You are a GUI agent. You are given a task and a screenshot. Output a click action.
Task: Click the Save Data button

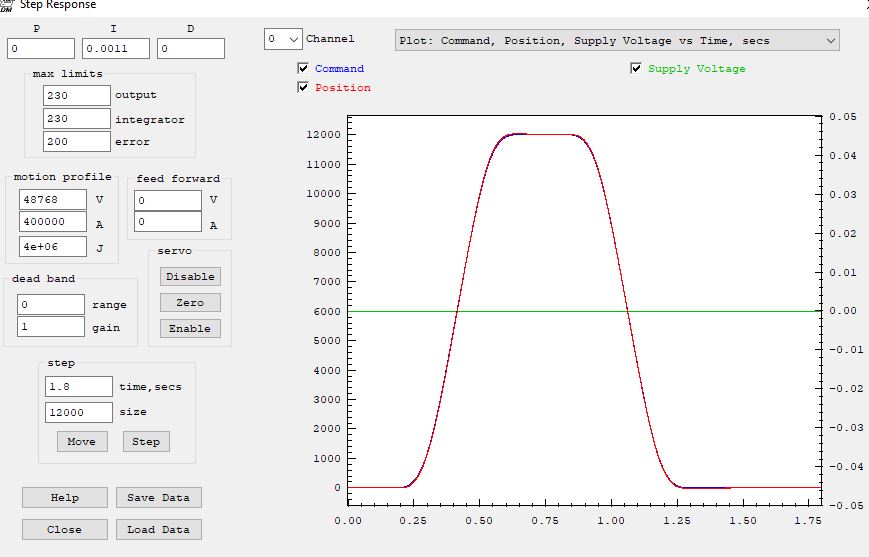(x=159, y=497)
